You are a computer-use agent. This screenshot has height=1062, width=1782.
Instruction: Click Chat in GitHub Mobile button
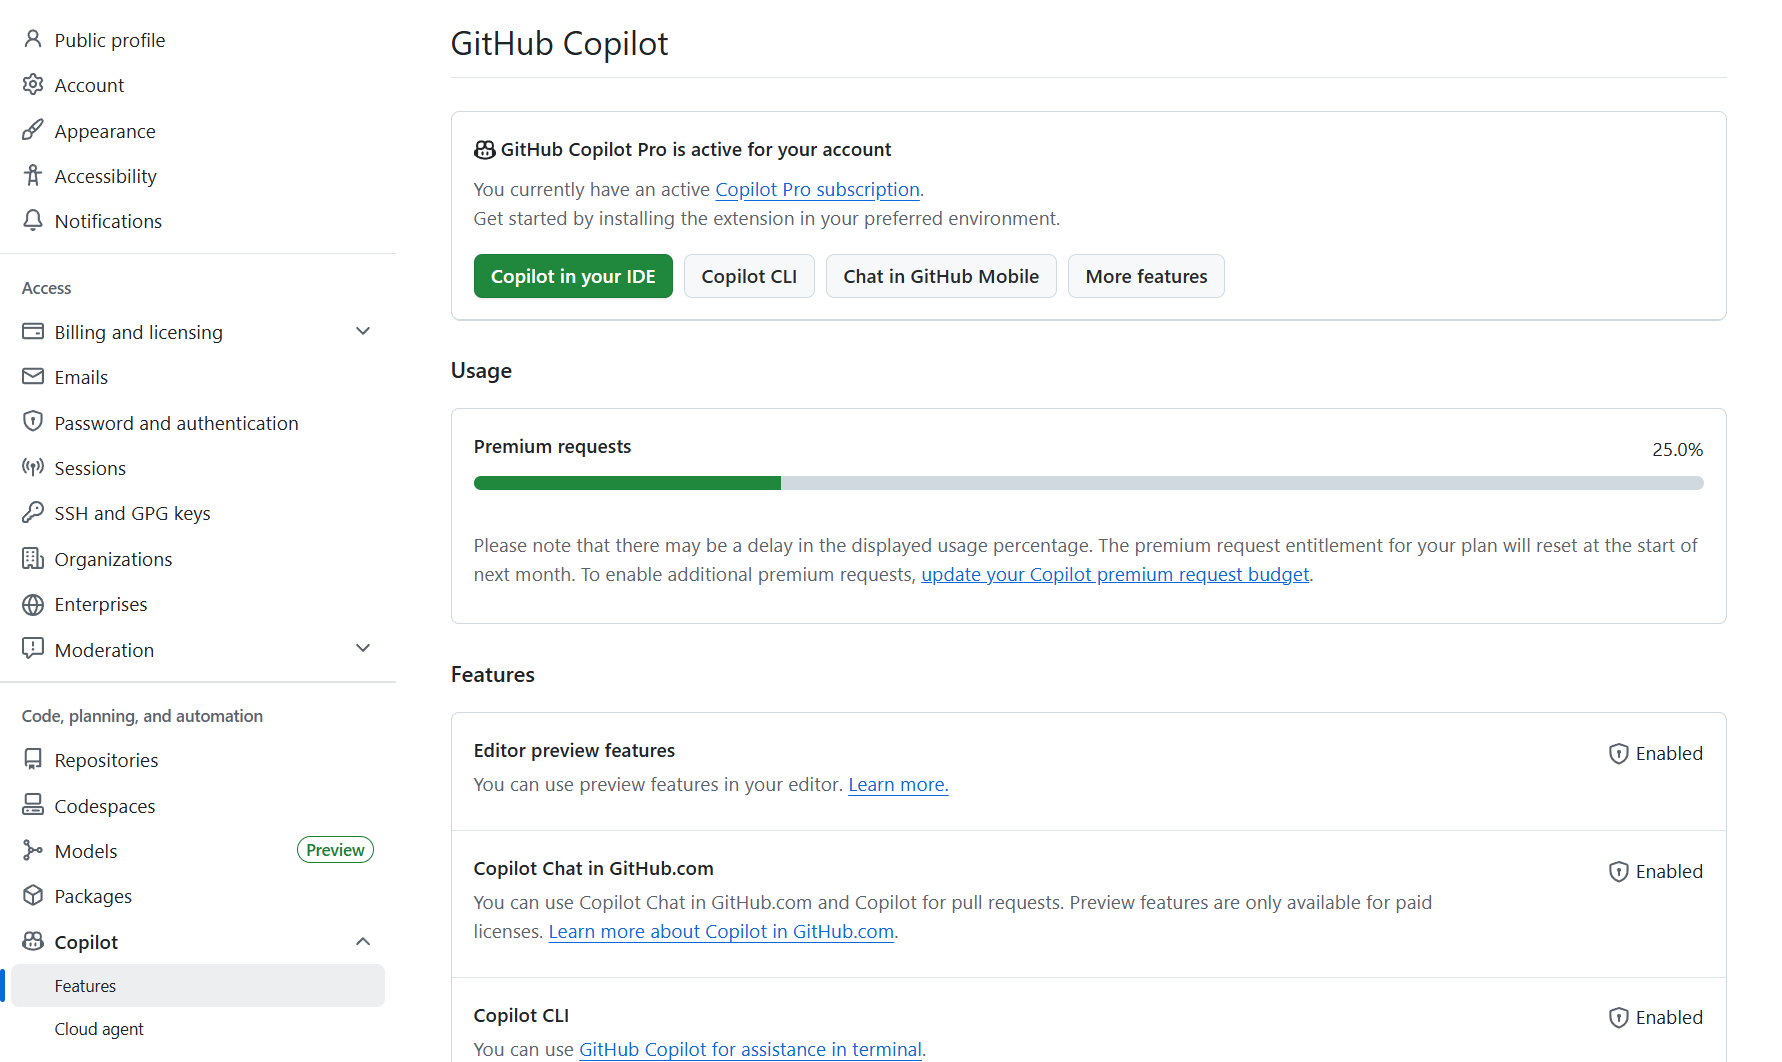[x=941, y=276]
